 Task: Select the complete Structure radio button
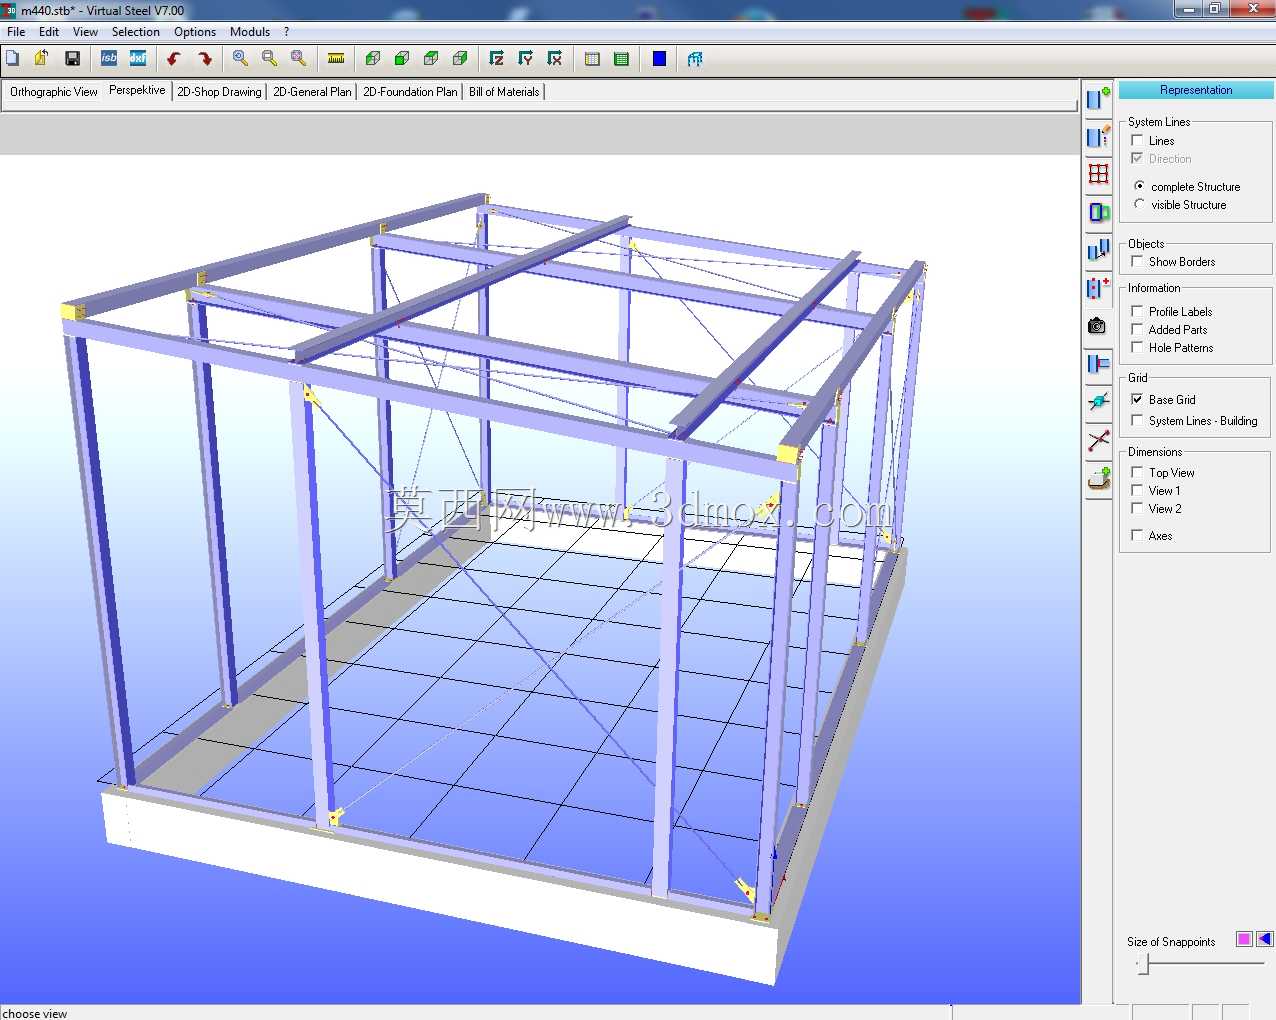click(1139, 186)
